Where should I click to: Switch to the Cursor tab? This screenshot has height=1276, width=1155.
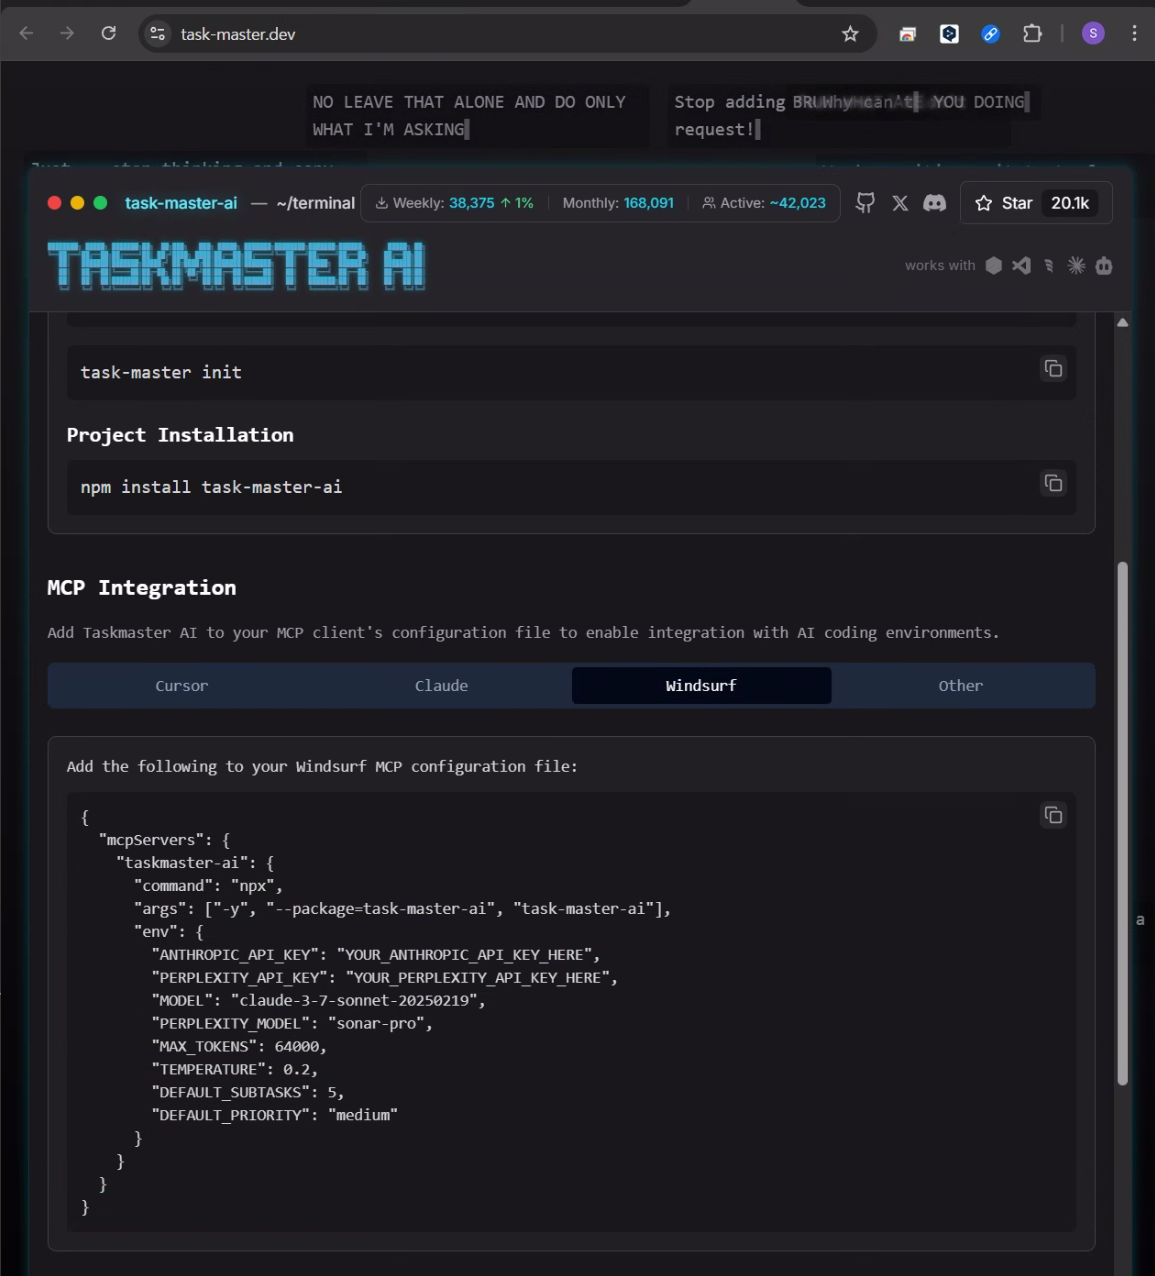click(181, 686)
